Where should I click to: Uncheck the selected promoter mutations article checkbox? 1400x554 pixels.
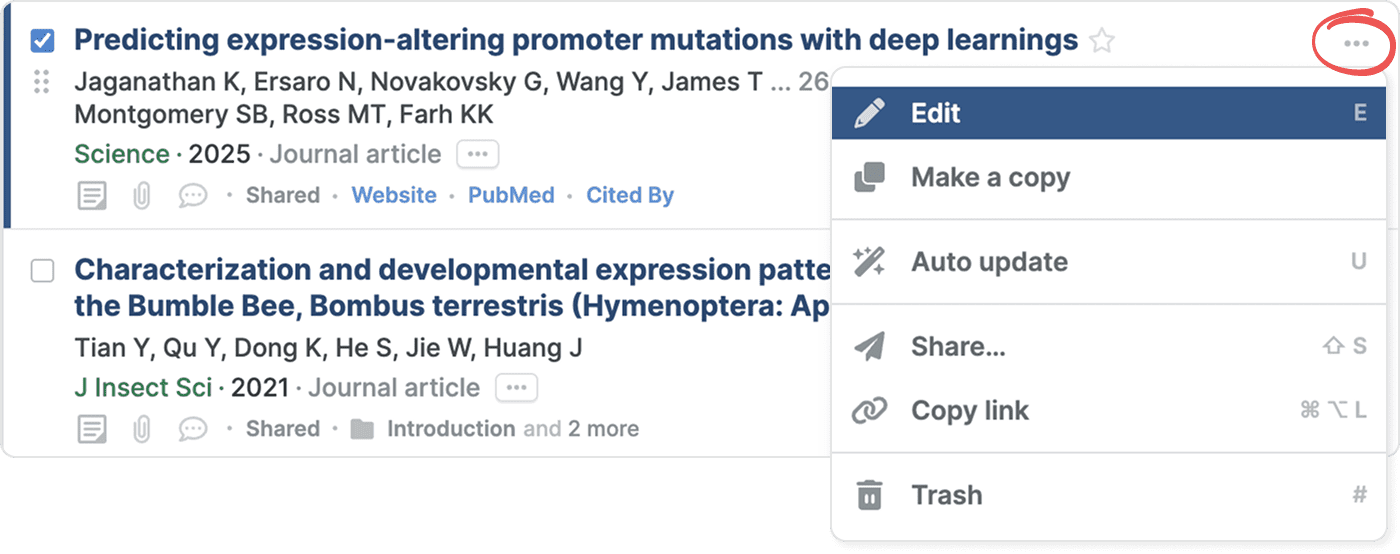click(42, 41)
